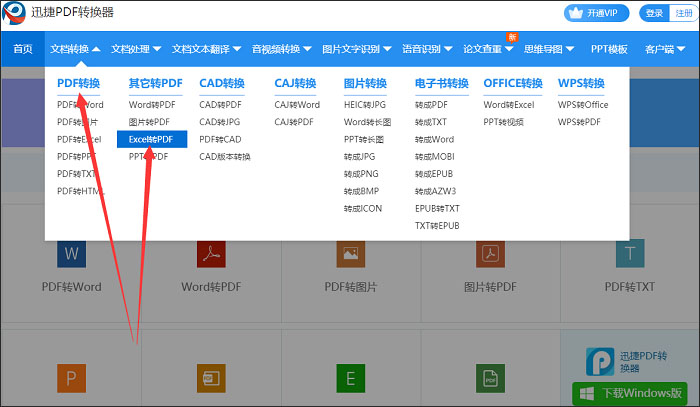
Task: Choose HEIC转JPG
Action: 365,105
